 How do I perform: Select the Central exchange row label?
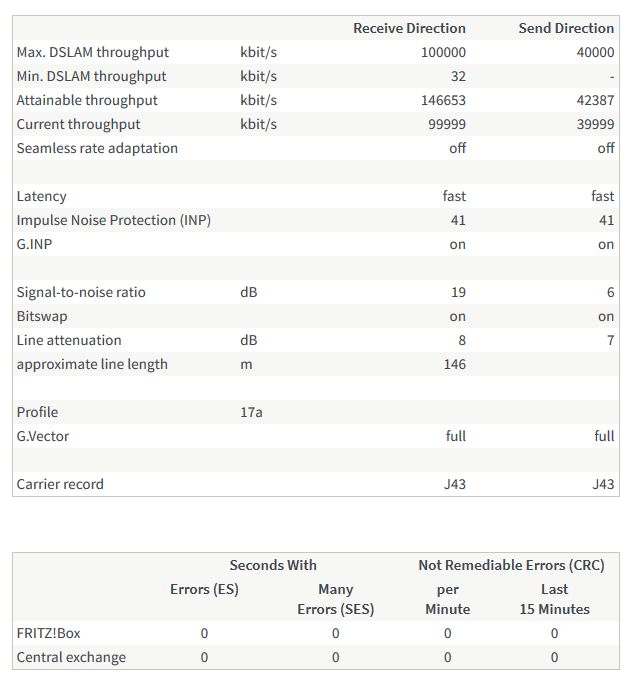(x=71, y=657)
